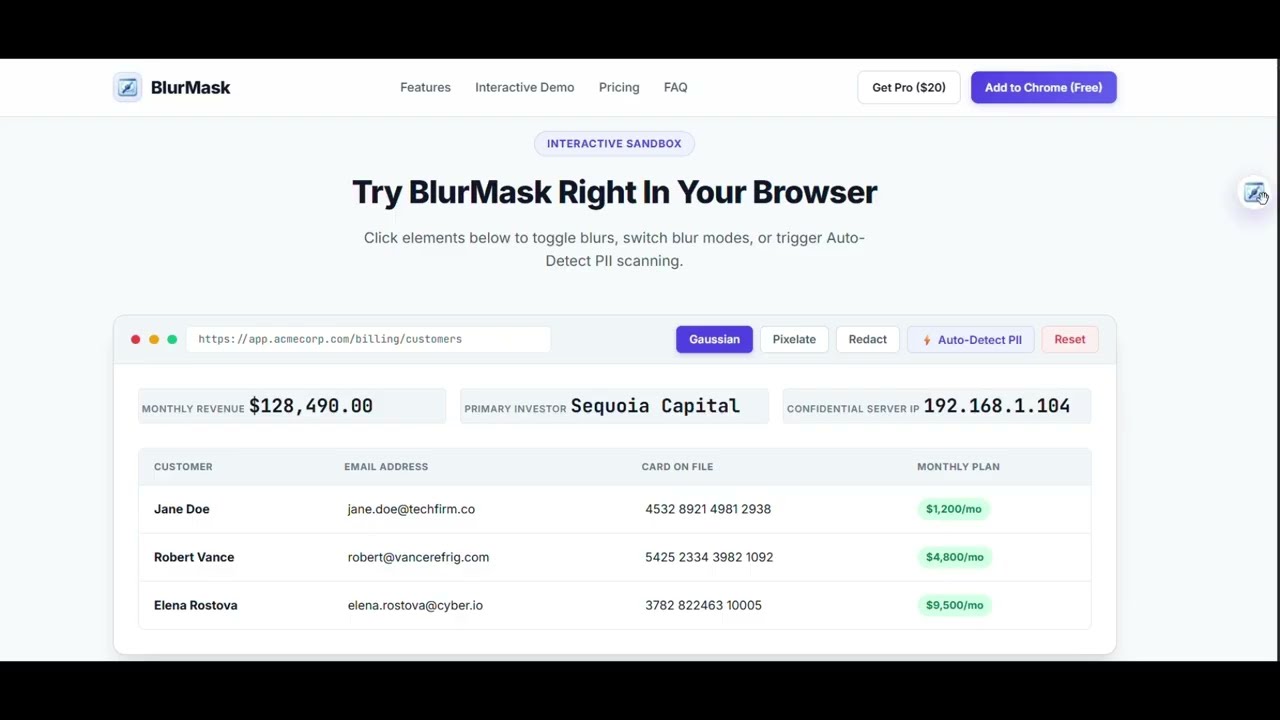Viewport: 1280px width, 720px height.
Task: Blur card number 5425 2334 3982 1092
Action: 709,557
